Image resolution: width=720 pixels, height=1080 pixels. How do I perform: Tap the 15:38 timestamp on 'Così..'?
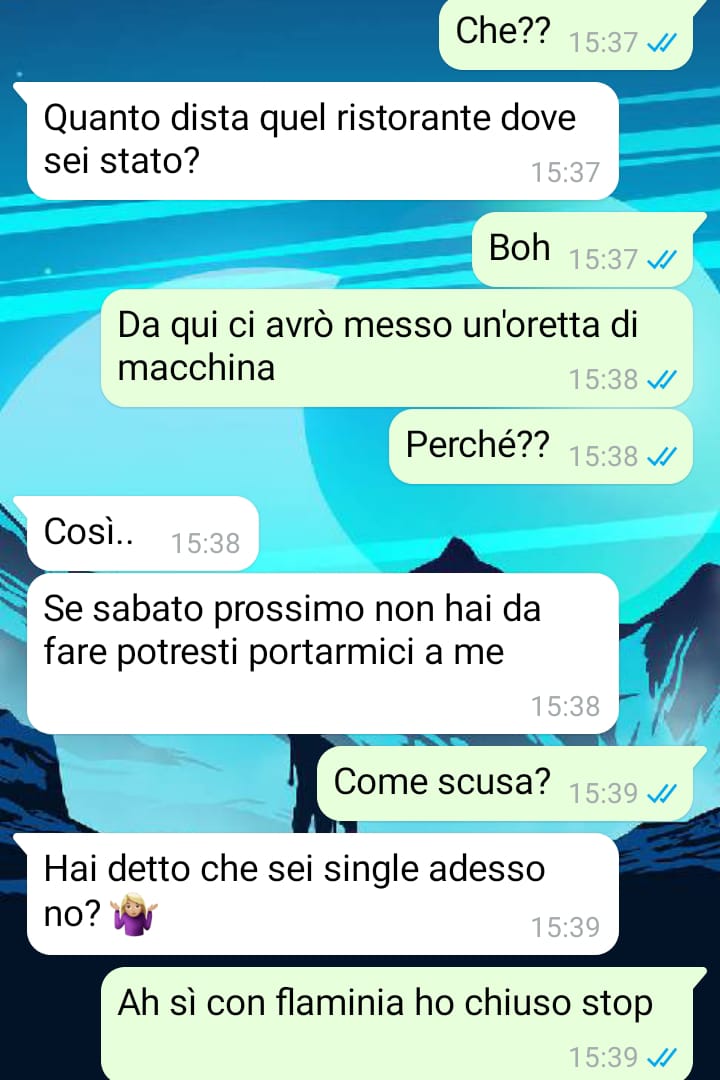tap(205, 543)
